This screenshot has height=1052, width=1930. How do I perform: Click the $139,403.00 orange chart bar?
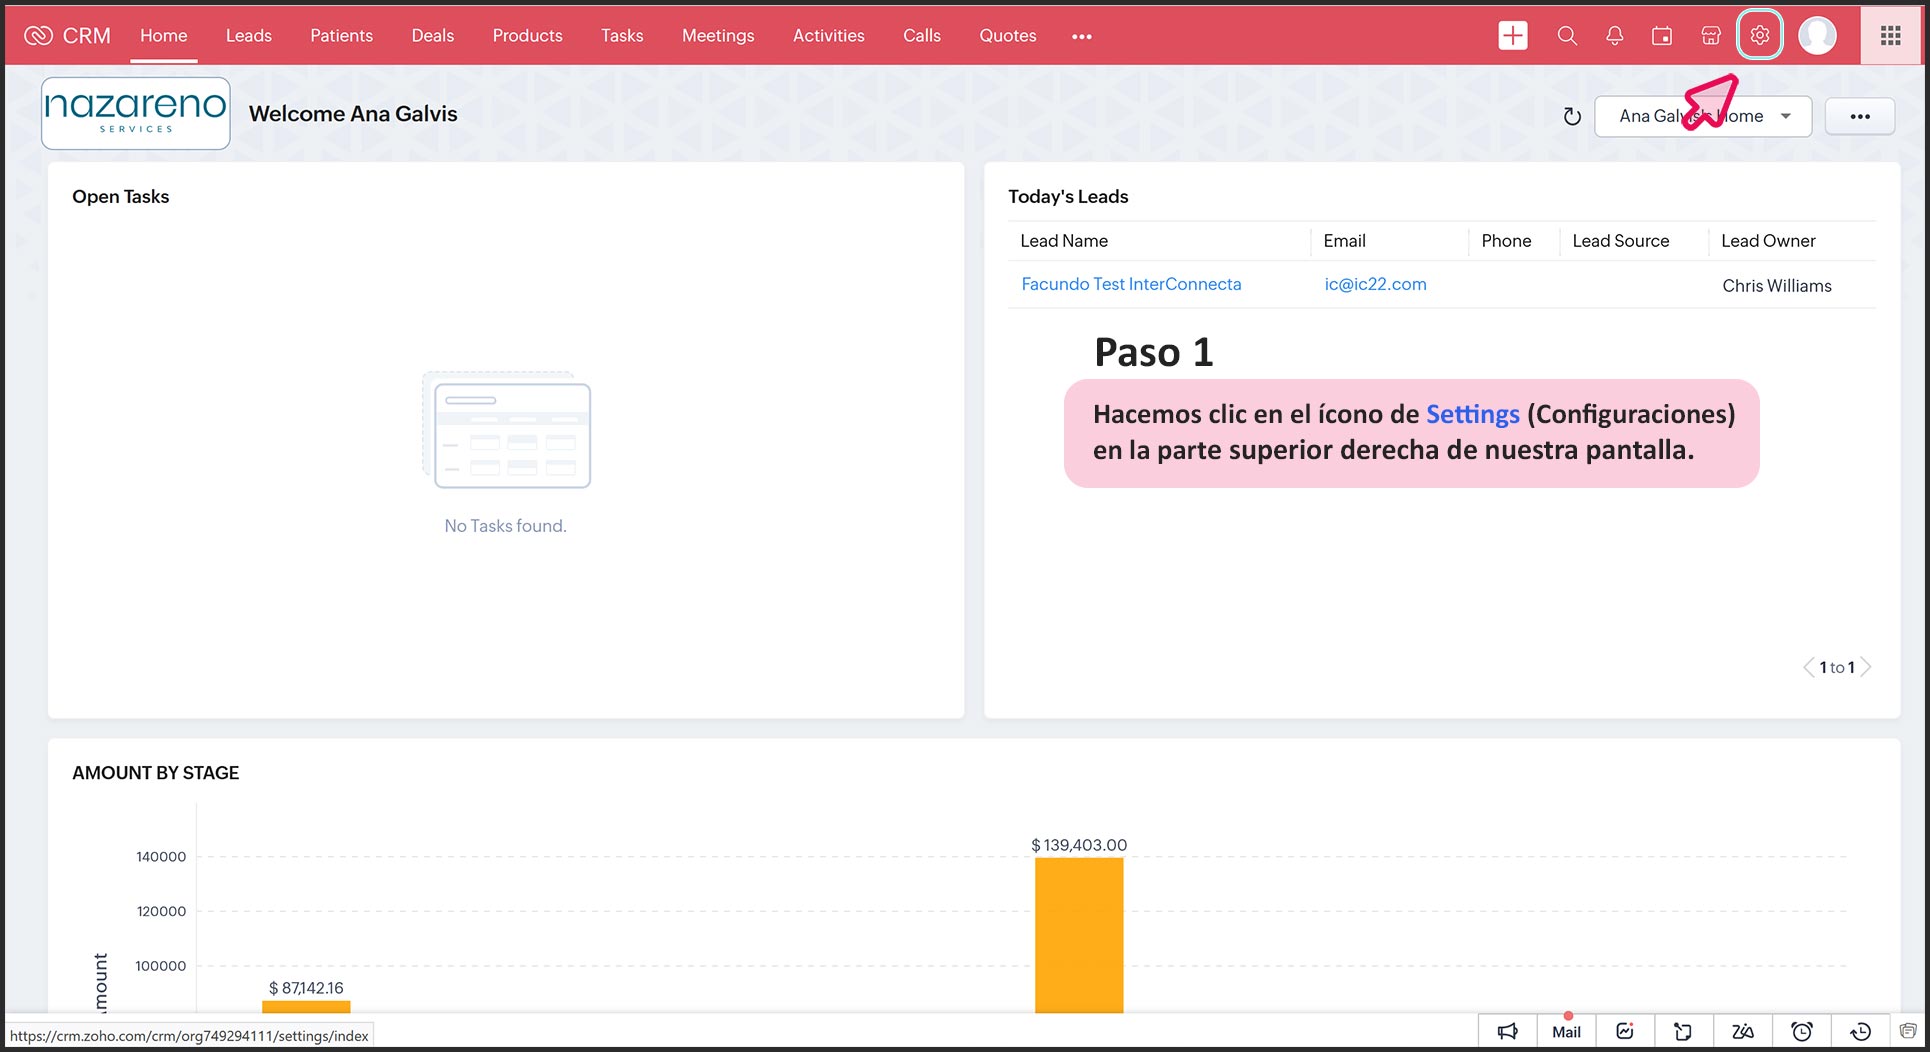1078,934
